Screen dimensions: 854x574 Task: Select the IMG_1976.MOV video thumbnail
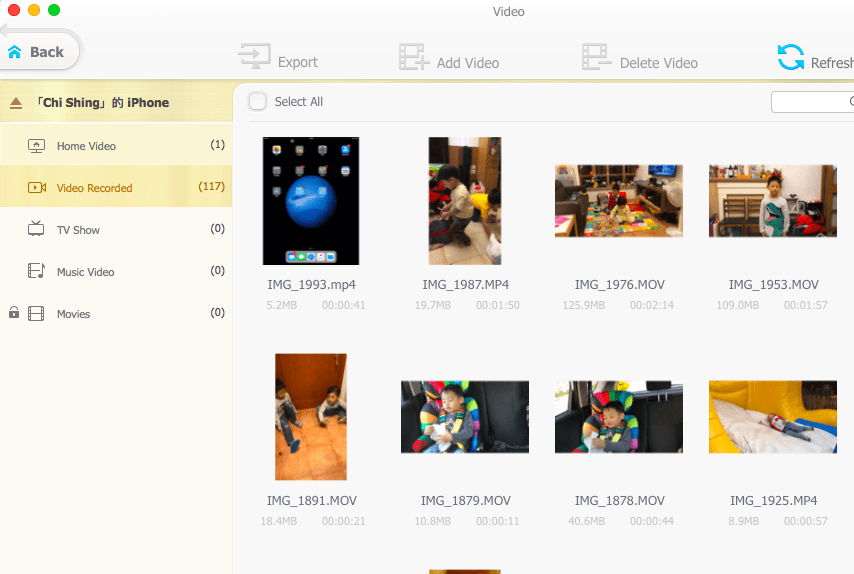[x=619, y=201]
